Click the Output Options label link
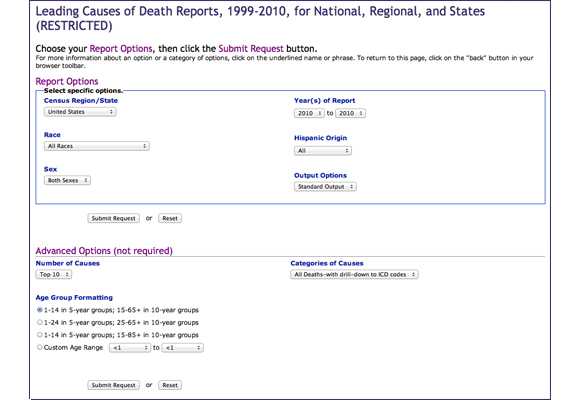The height and width of the screenshot is (404, 580). [320, 175]
